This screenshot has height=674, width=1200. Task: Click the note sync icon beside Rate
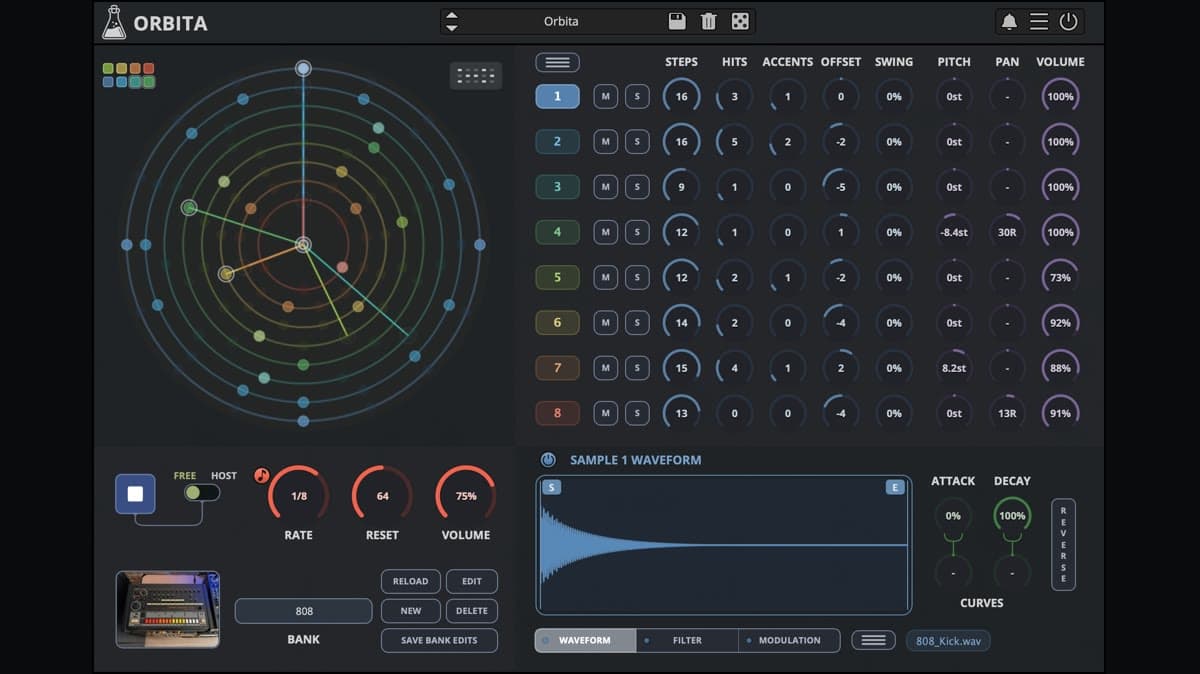tap(262, 475)
